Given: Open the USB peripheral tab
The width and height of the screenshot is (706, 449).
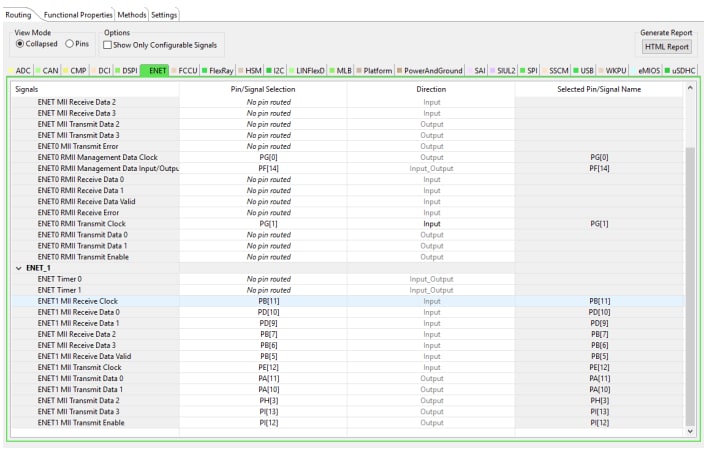Looking at the screenshot, I should tap(586, 71).
